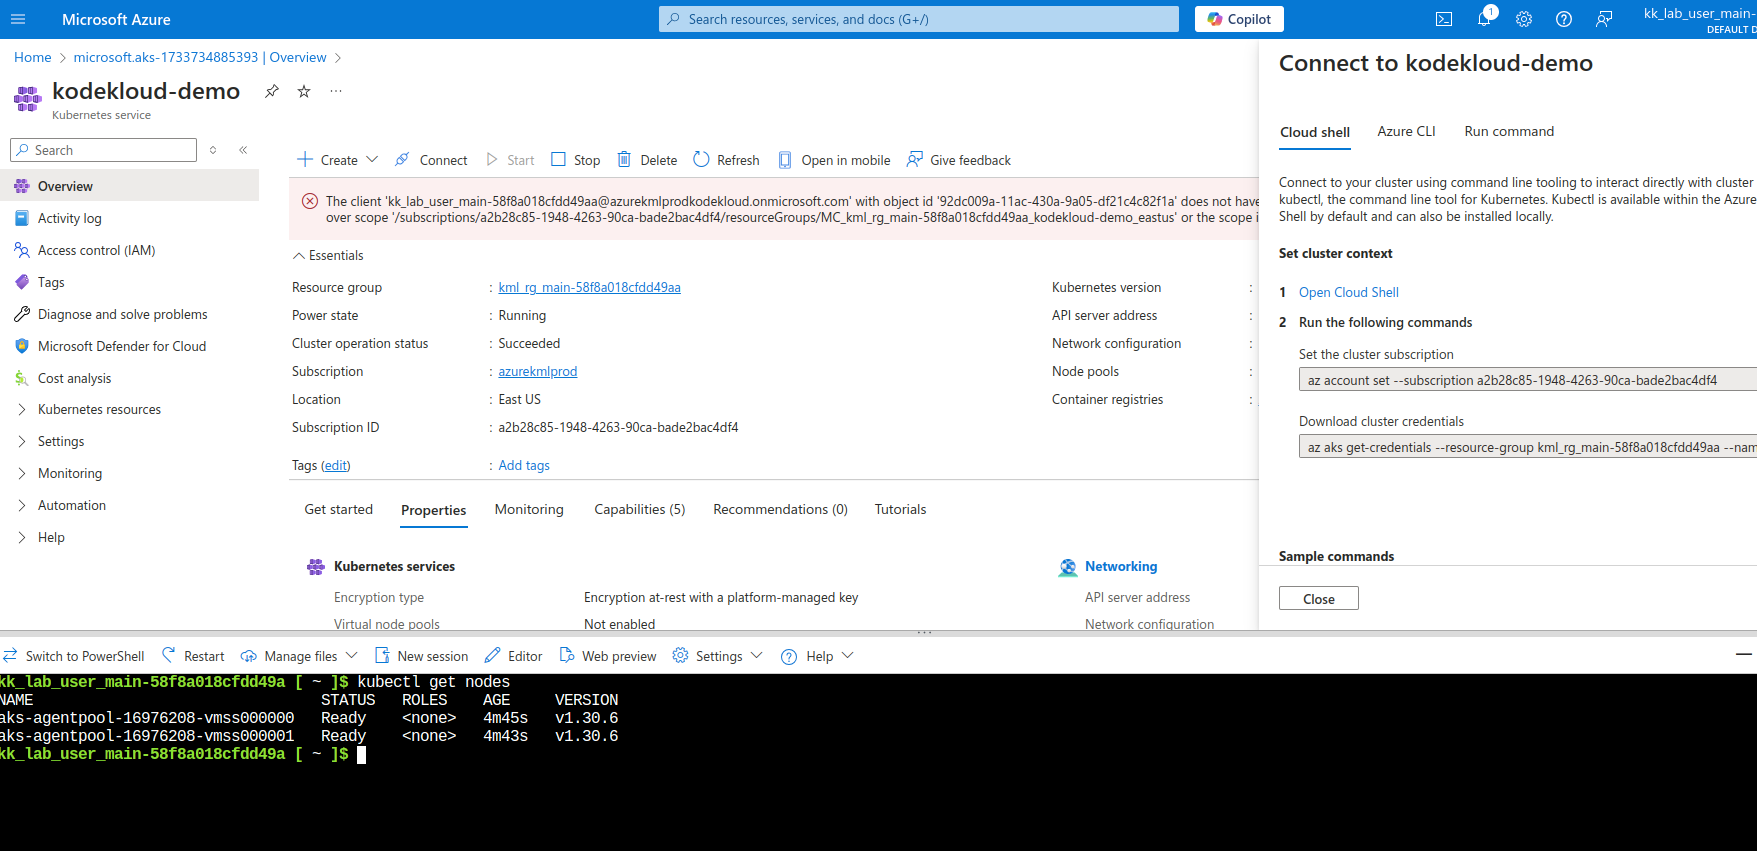Click the Restart power icon in Cloud Shell

(168, 656)
